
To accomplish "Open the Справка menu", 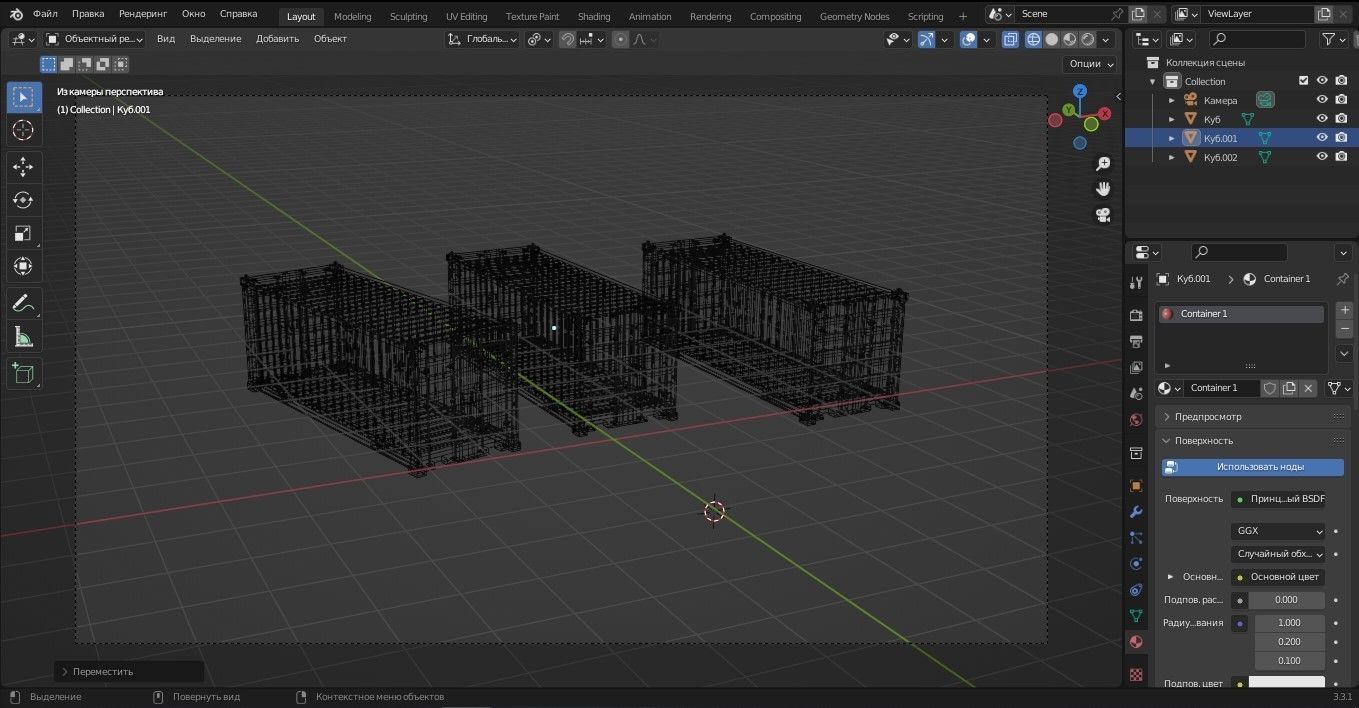I will point(238,14).
